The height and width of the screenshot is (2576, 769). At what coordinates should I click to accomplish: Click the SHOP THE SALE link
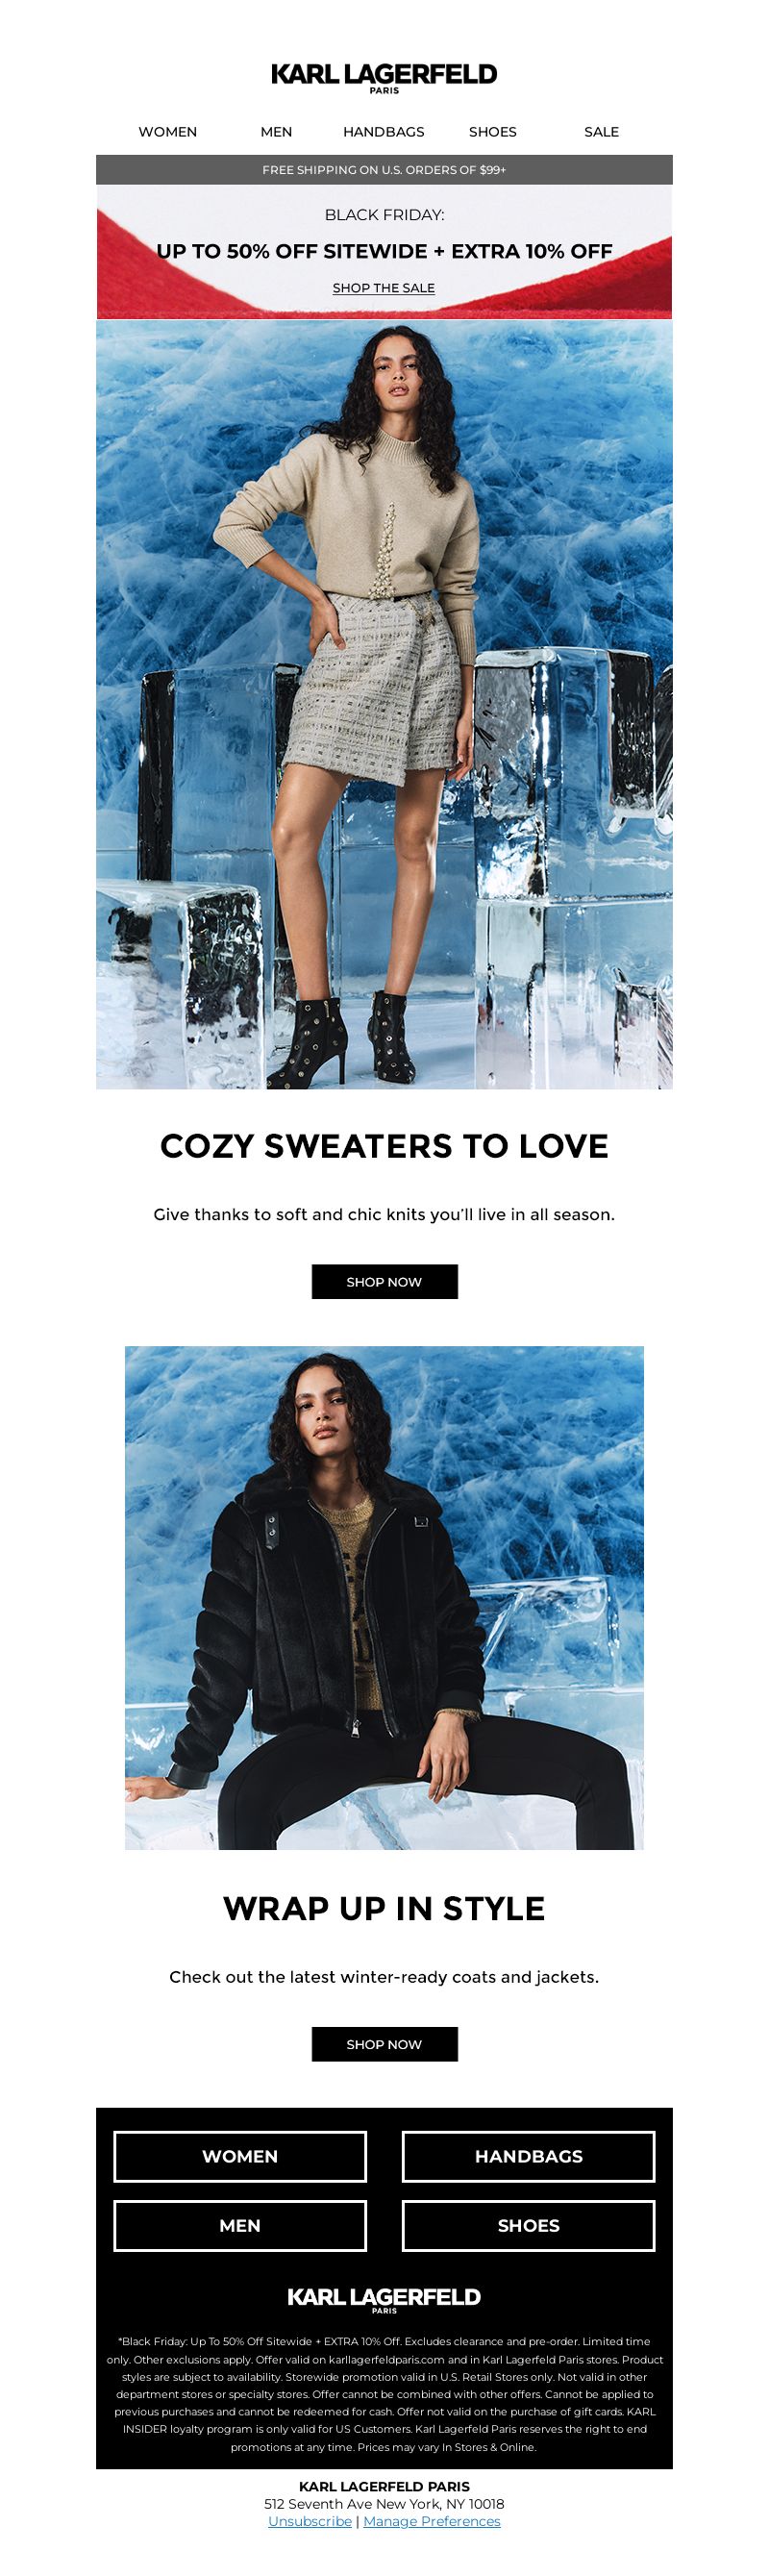click(384, 288)
